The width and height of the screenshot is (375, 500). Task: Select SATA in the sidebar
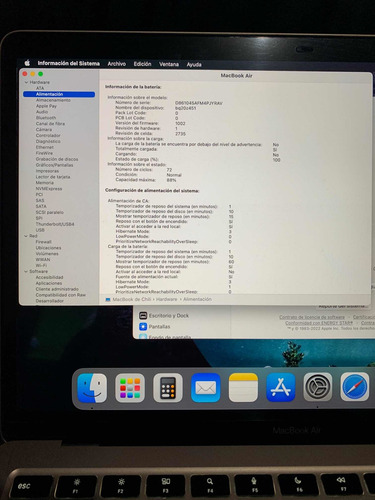tap(41, 206)
